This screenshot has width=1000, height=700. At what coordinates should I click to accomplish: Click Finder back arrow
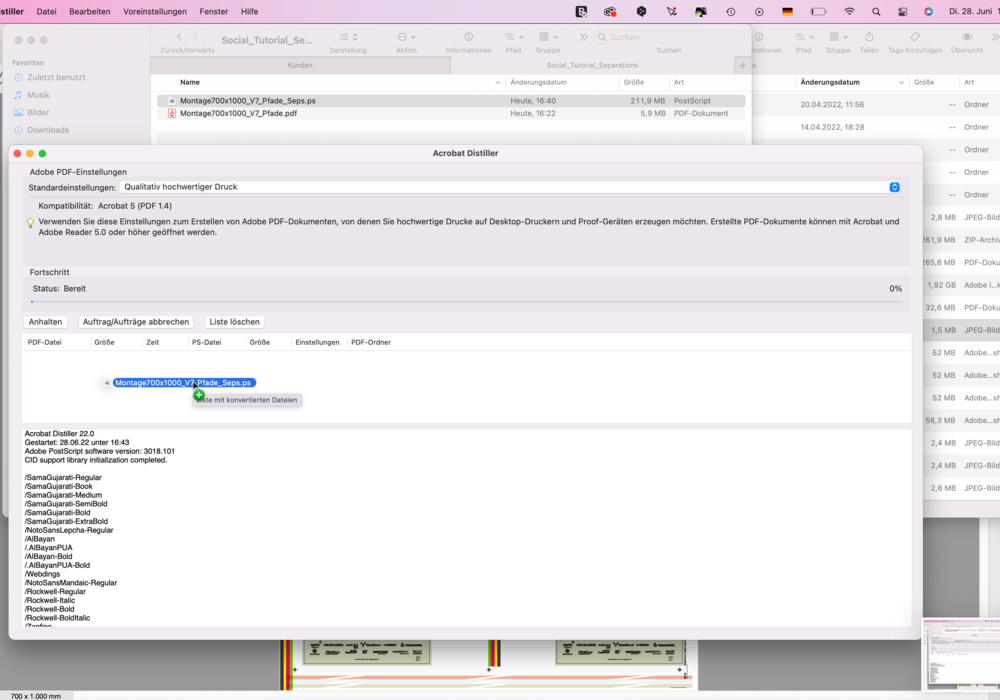tap(179, 37)
